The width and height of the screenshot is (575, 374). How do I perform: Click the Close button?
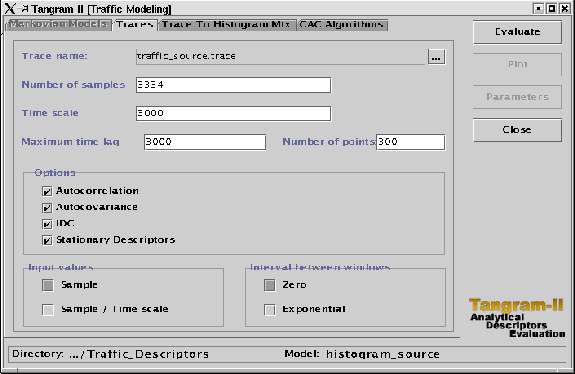(x=517, y=130)
